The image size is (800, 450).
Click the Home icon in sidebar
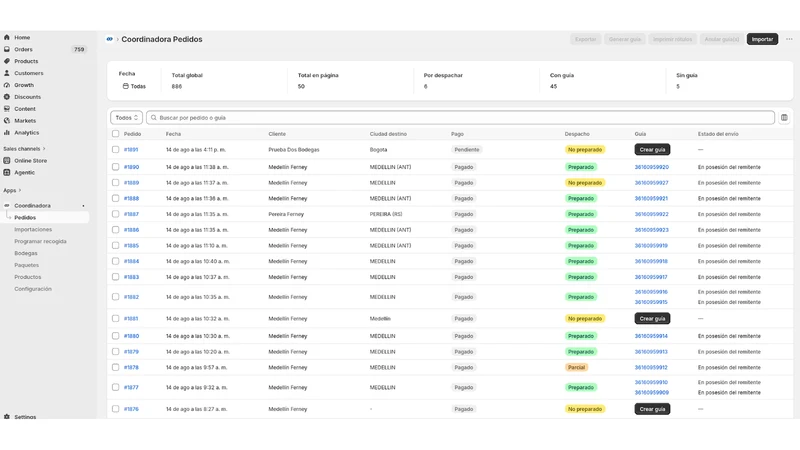7,37
